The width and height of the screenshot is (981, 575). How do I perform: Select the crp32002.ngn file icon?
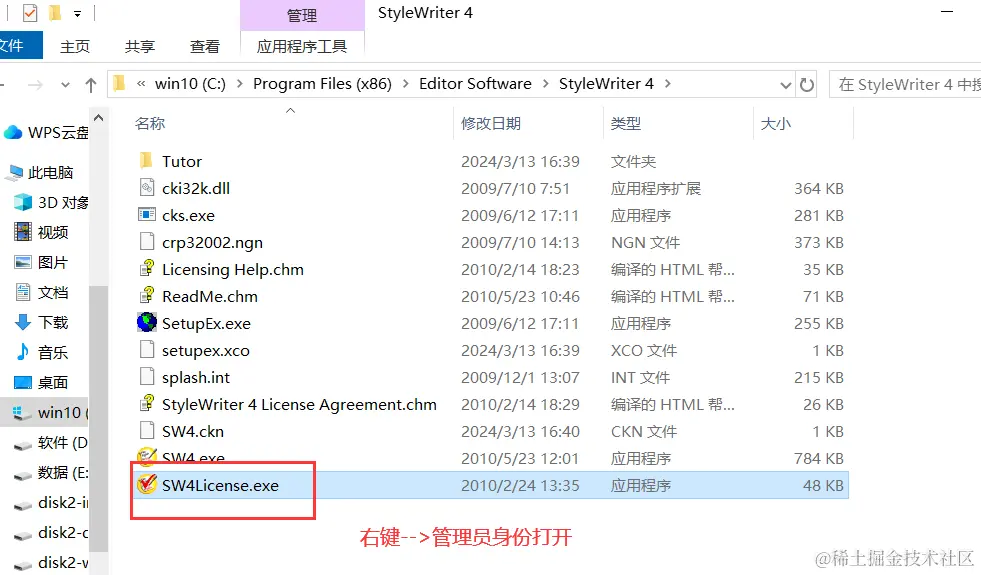146,242
